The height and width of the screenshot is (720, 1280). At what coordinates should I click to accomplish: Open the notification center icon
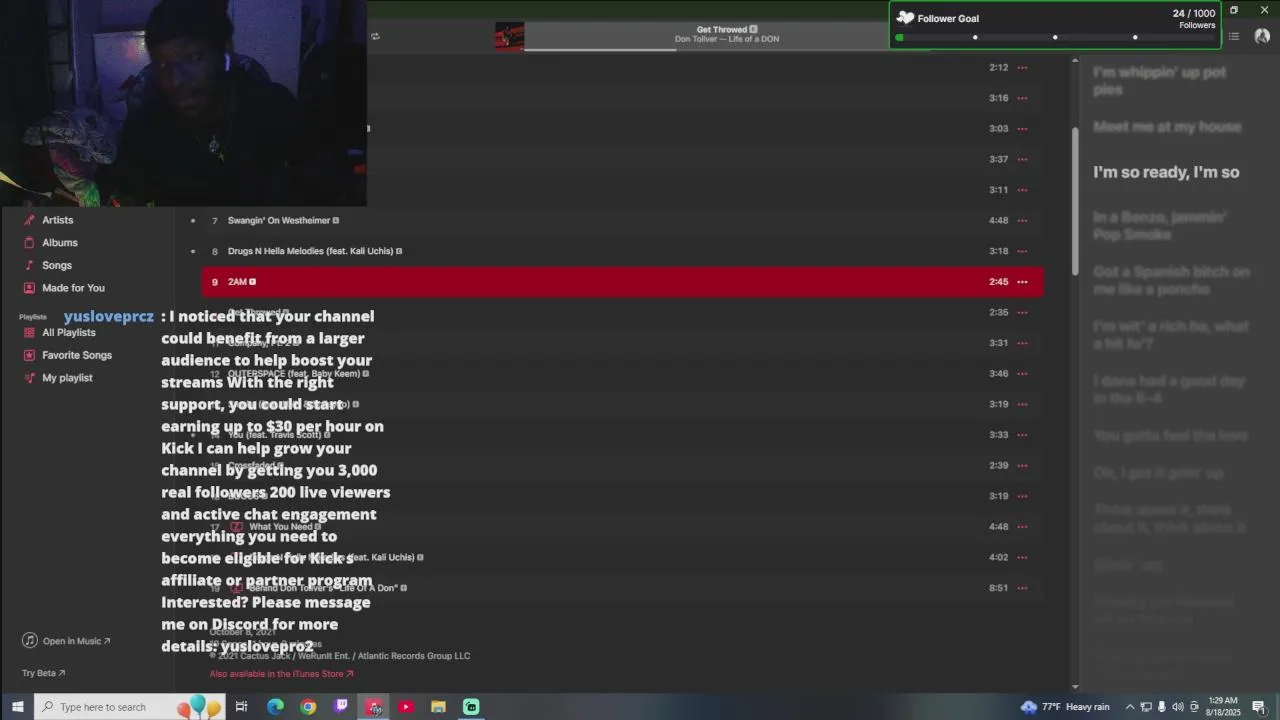pyautogui.click(x=1259, y=707)
